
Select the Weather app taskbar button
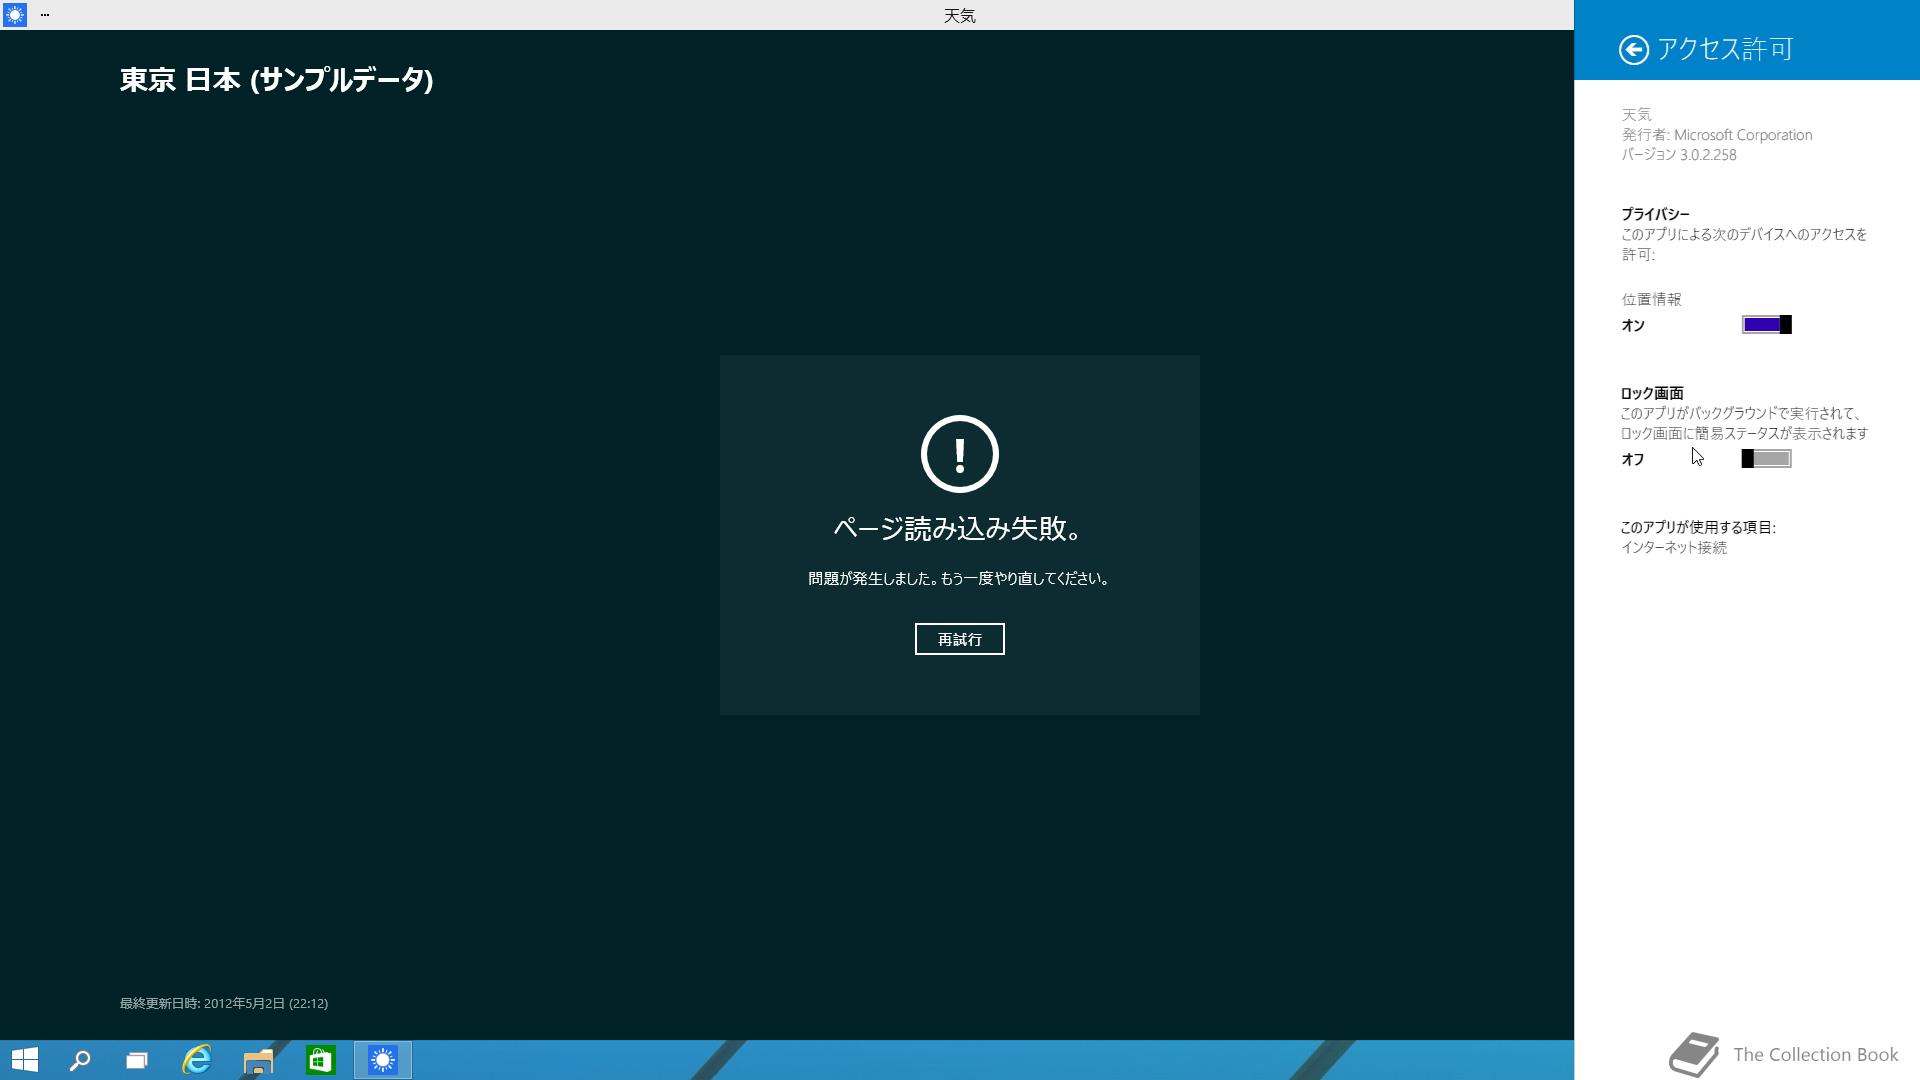[383, 1060]
